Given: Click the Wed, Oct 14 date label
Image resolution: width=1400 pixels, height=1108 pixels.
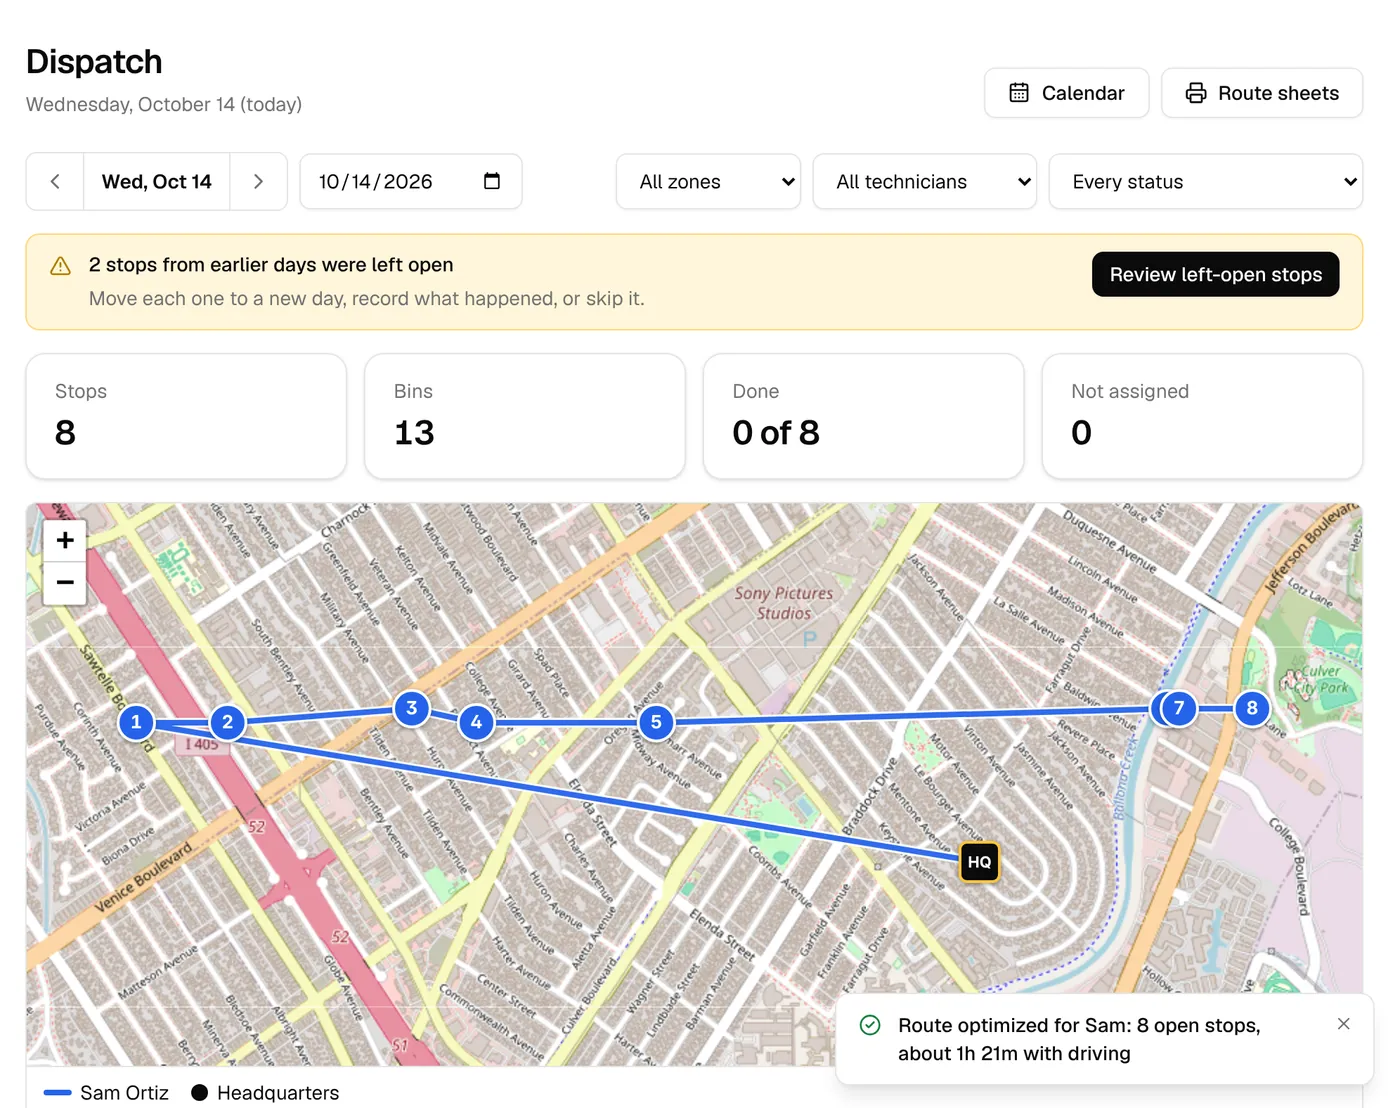Looking at the screenshot, I should pyautogui.click(x=157, y=181).
